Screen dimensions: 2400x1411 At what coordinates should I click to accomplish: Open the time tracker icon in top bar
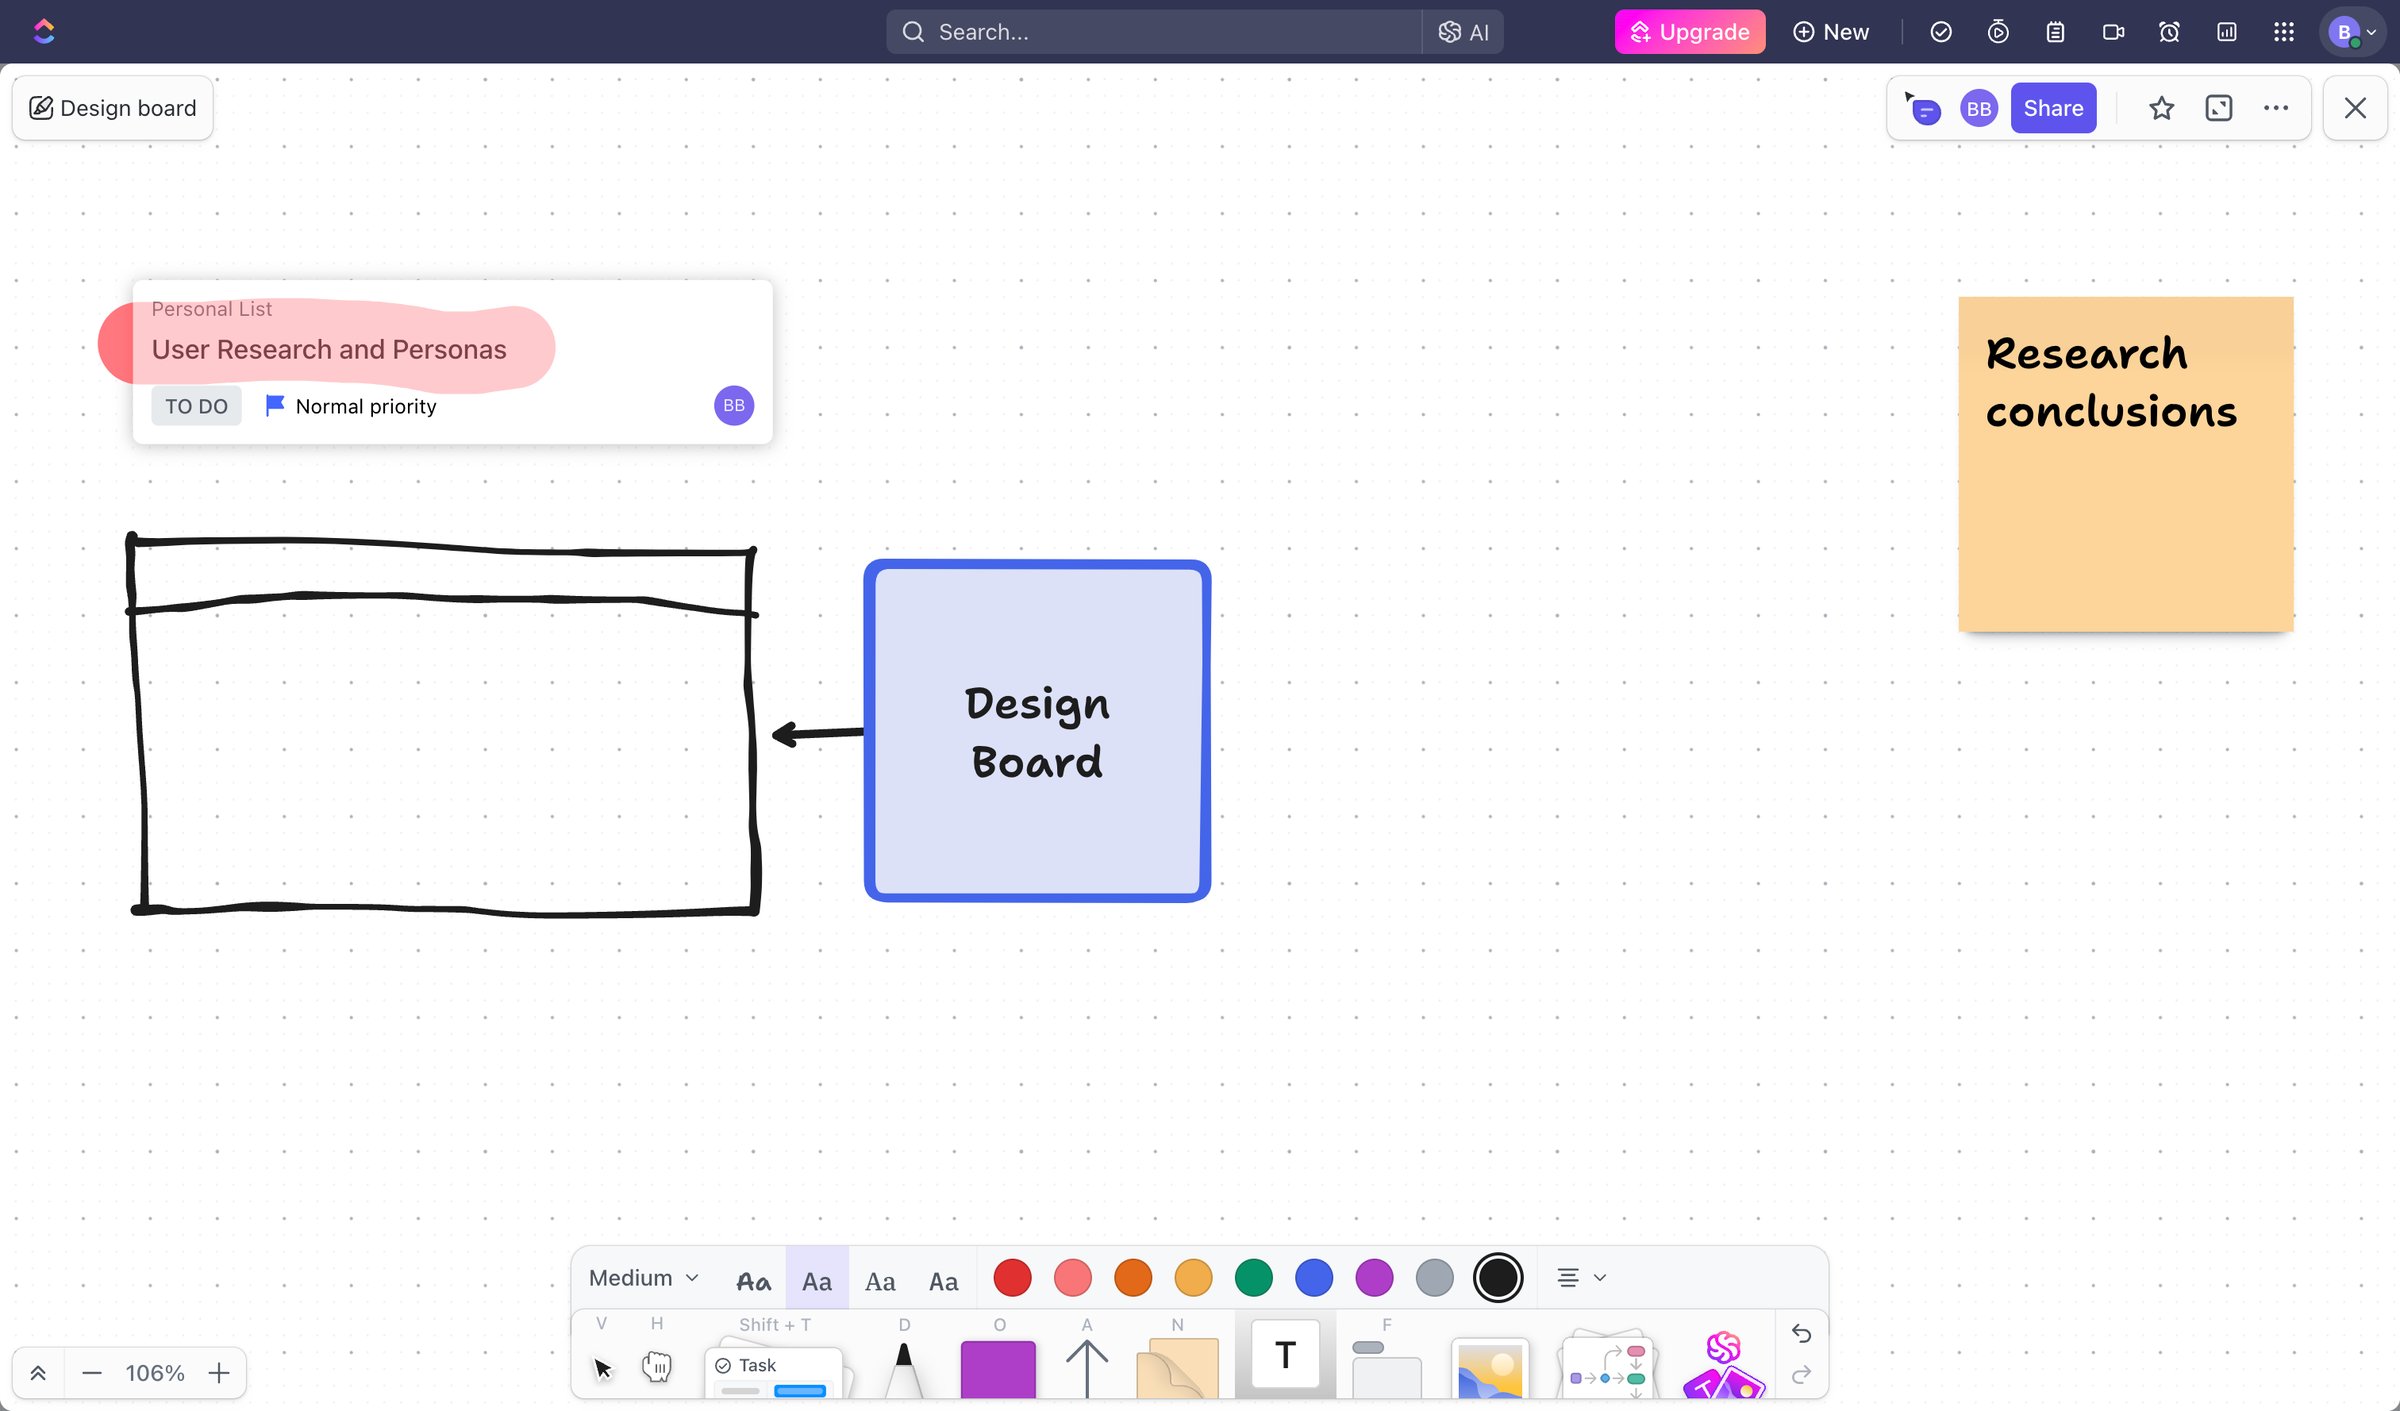pos(1997,32)
